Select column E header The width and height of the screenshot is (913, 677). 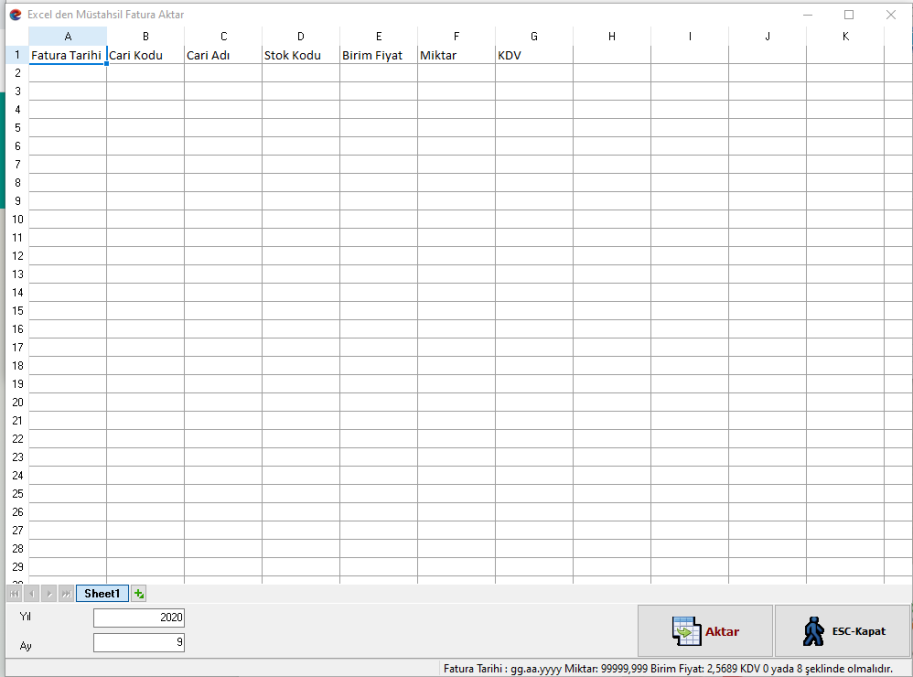coord(378,36)
